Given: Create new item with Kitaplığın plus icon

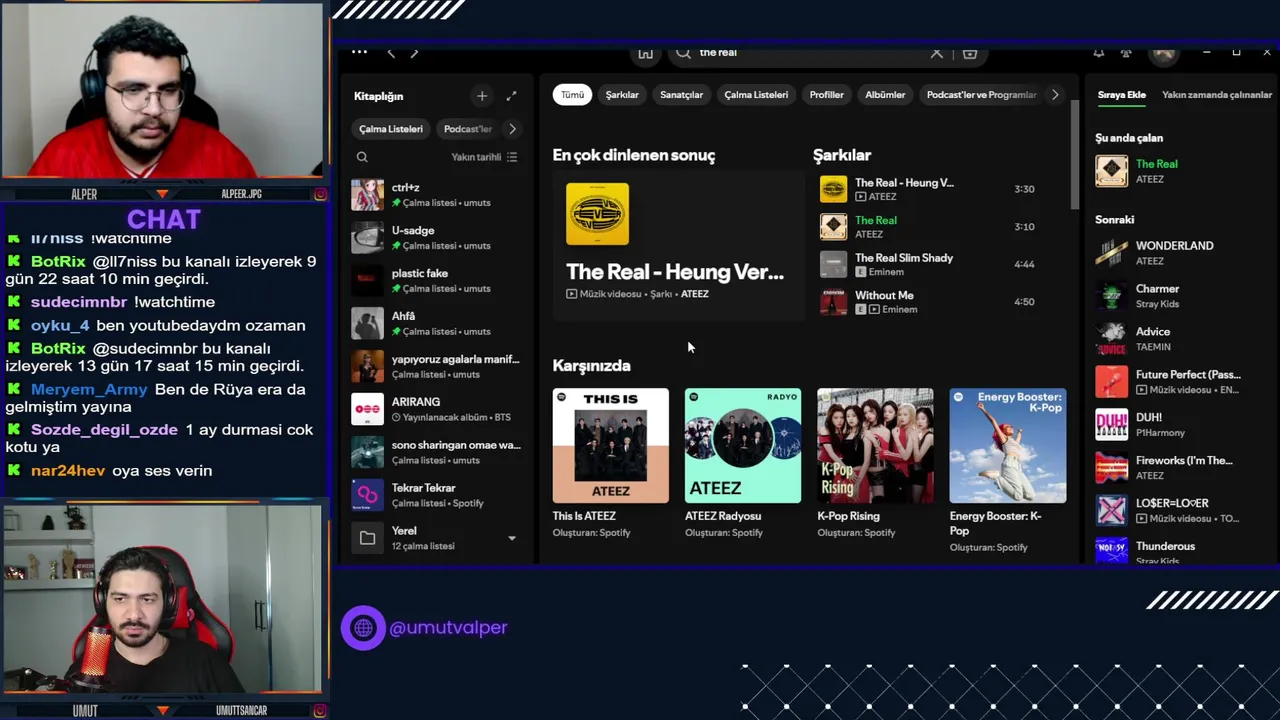Looking at the screenshot, I should tap(482, 96).
